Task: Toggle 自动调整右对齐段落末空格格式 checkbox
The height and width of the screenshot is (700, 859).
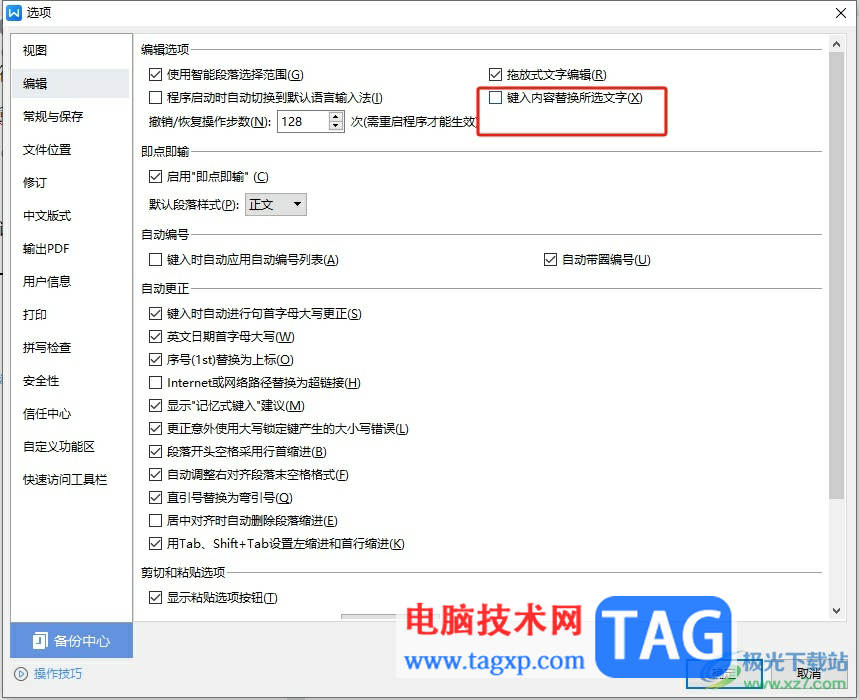Action: coord(156,474)
